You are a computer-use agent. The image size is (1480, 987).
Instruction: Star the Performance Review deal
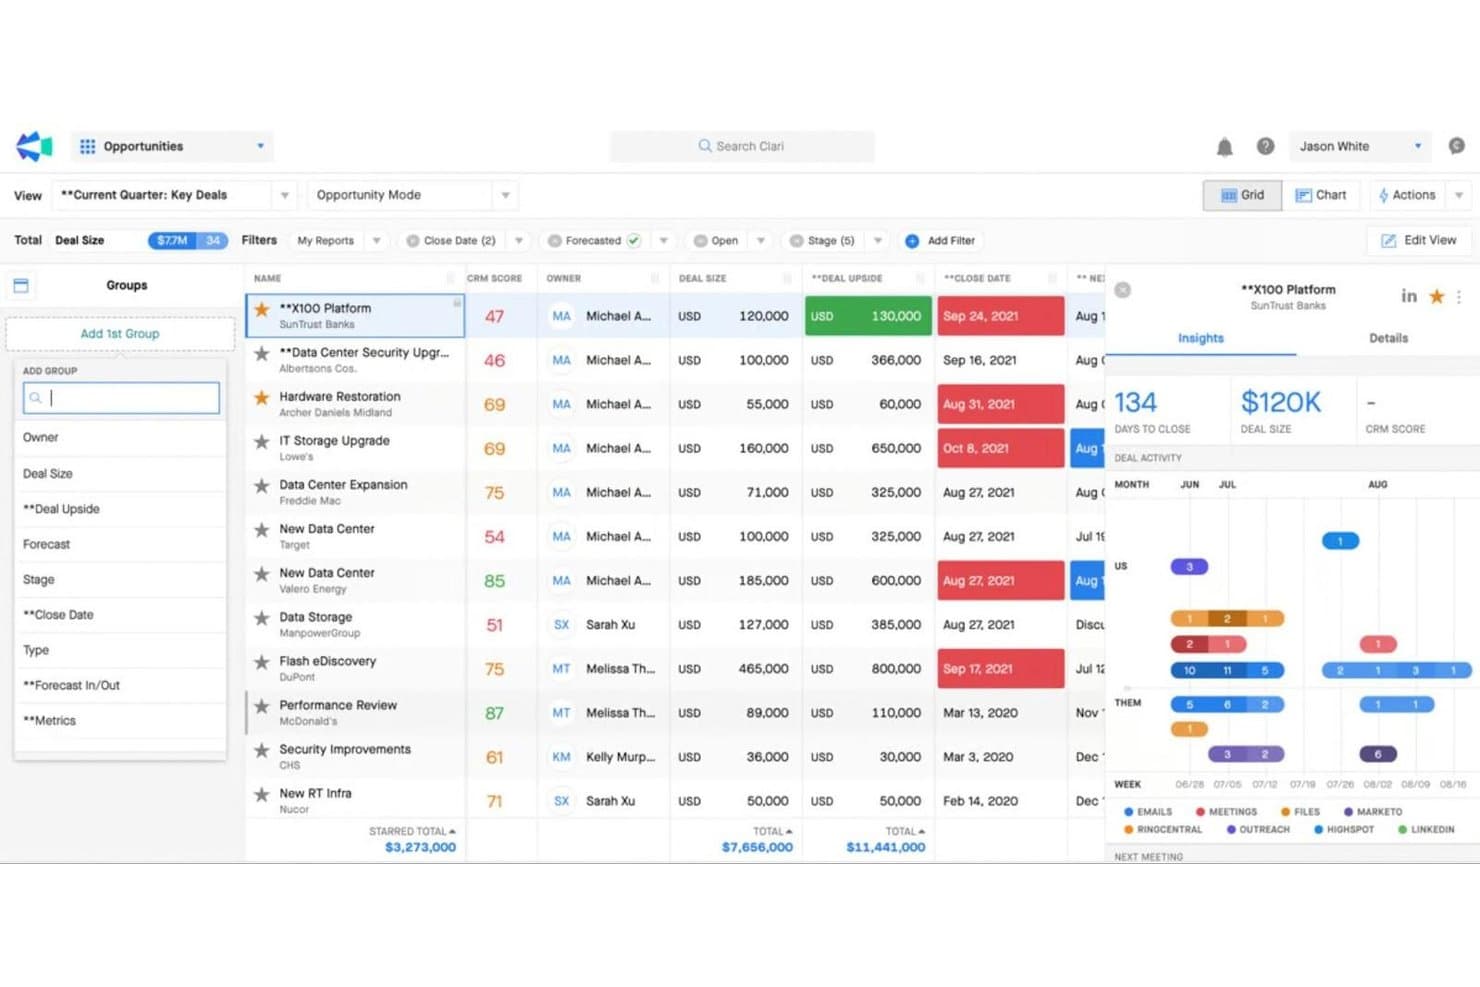click(262, 707)
